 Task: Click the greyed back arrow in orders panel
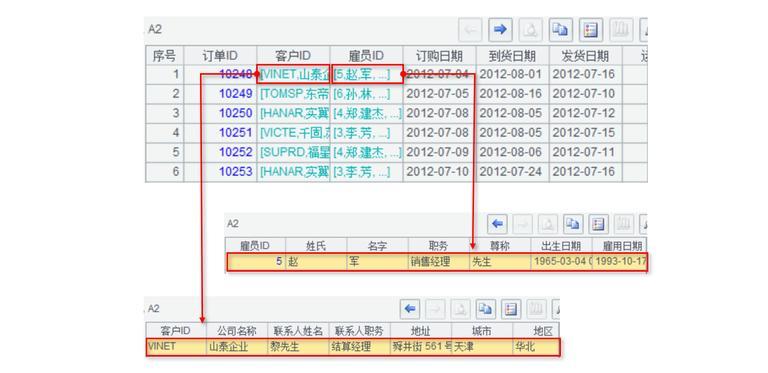[470, 30]
